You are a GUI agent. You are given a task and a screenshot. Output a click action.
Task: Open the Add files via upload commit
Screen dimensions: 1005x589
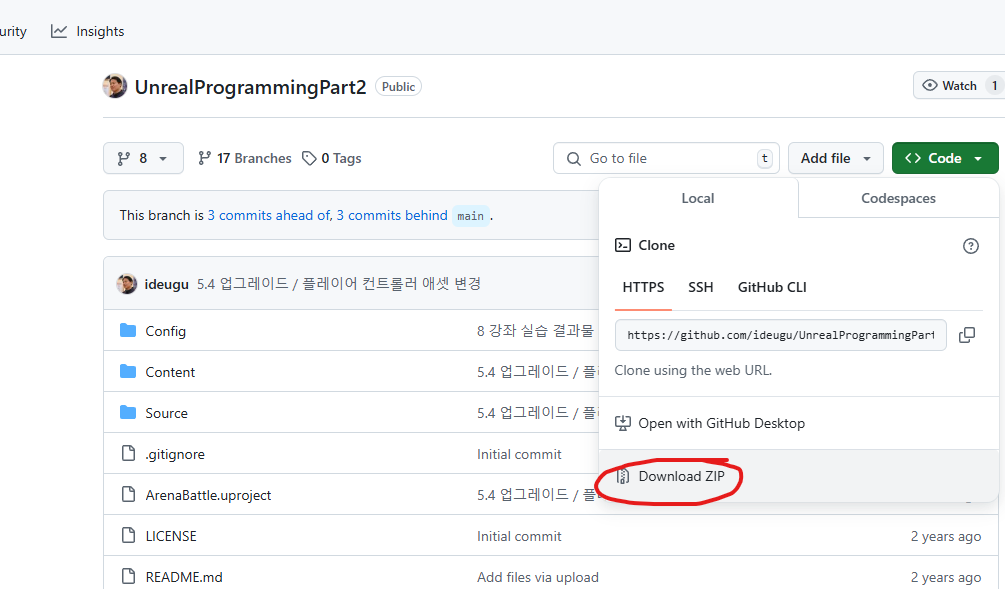coord(538,577)
